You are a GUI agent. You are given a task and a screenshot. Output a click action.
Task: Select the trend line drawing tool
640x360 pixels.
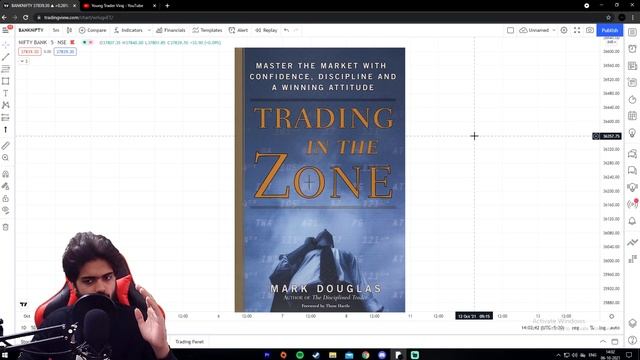tap(6, 57)
